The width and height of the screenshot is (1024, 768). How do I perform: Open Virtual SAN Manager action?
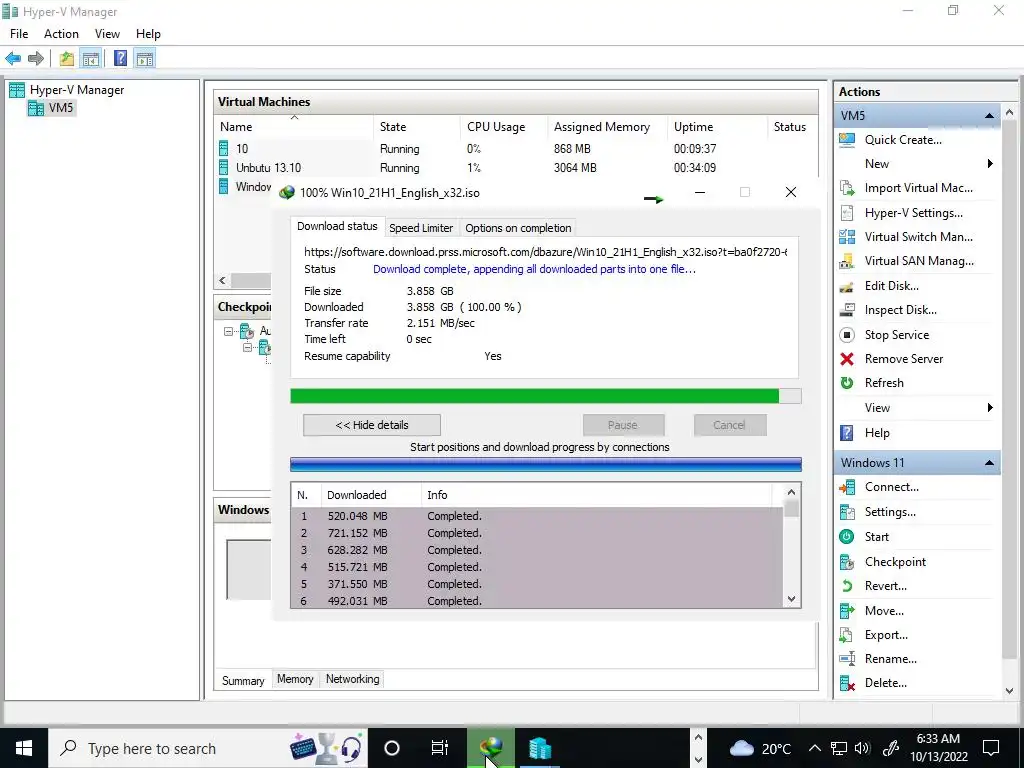pos(919,261)
